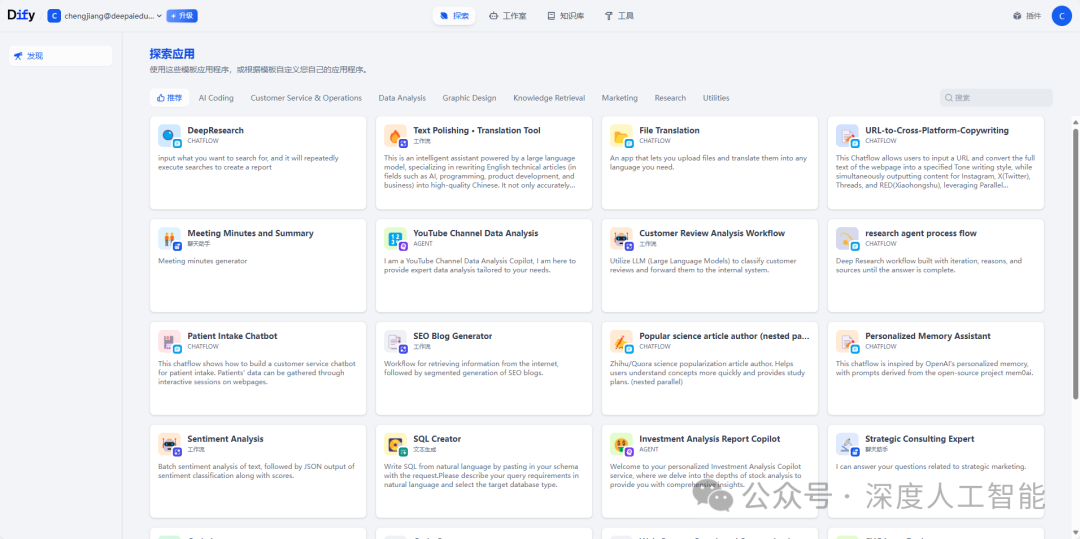The width and height of the screenshot is (1080, 539).
Task: Click Investment Analysis Report Copilot icon
Action: (x=621, y=444)
